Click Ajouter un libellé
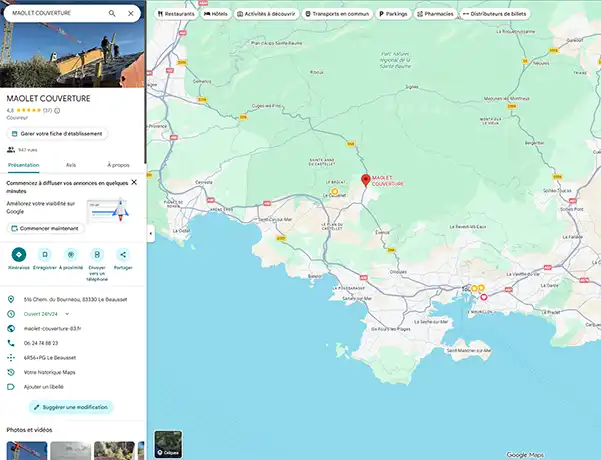Screen dimensions: 601x460 pyautogui.click(x=44, y=387)
